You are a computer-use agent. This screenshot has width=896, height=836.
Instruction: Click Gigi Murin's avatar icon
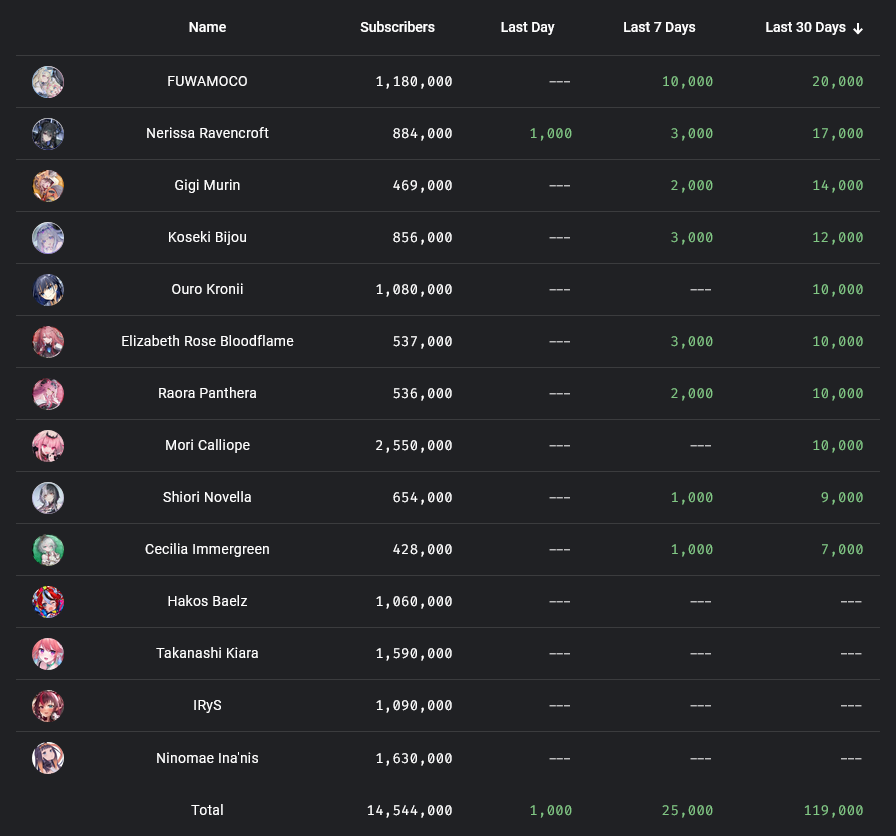[x=48, y=186]
